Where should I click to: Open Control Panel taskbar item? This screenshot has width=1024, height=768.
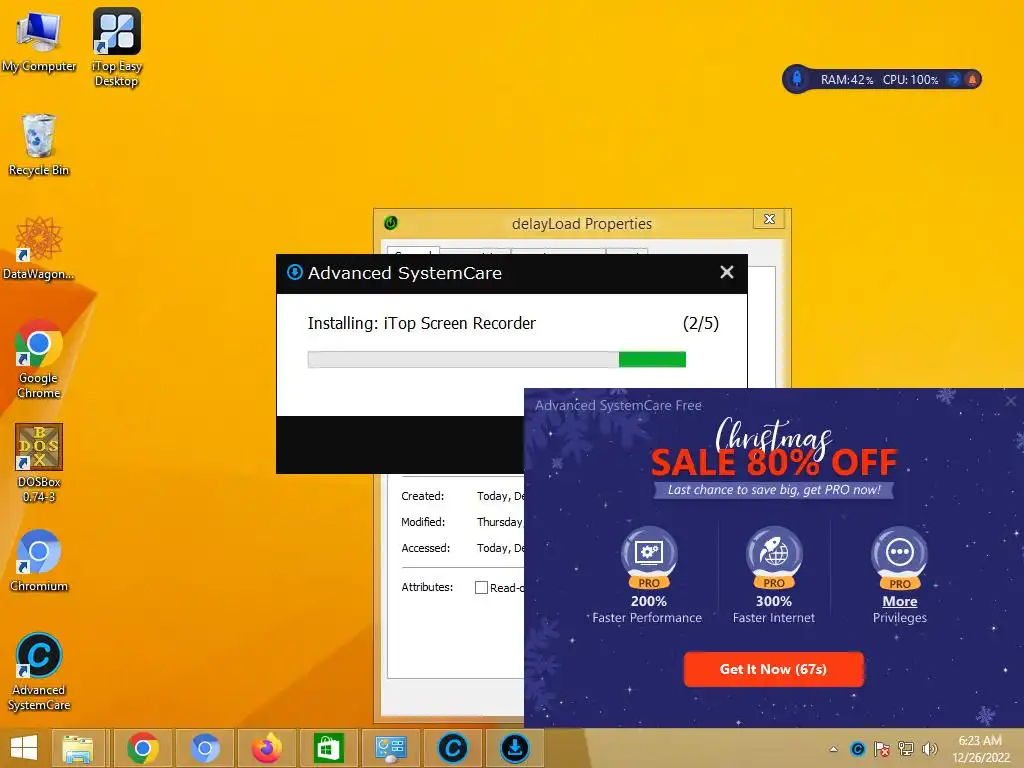click(390, 748)
